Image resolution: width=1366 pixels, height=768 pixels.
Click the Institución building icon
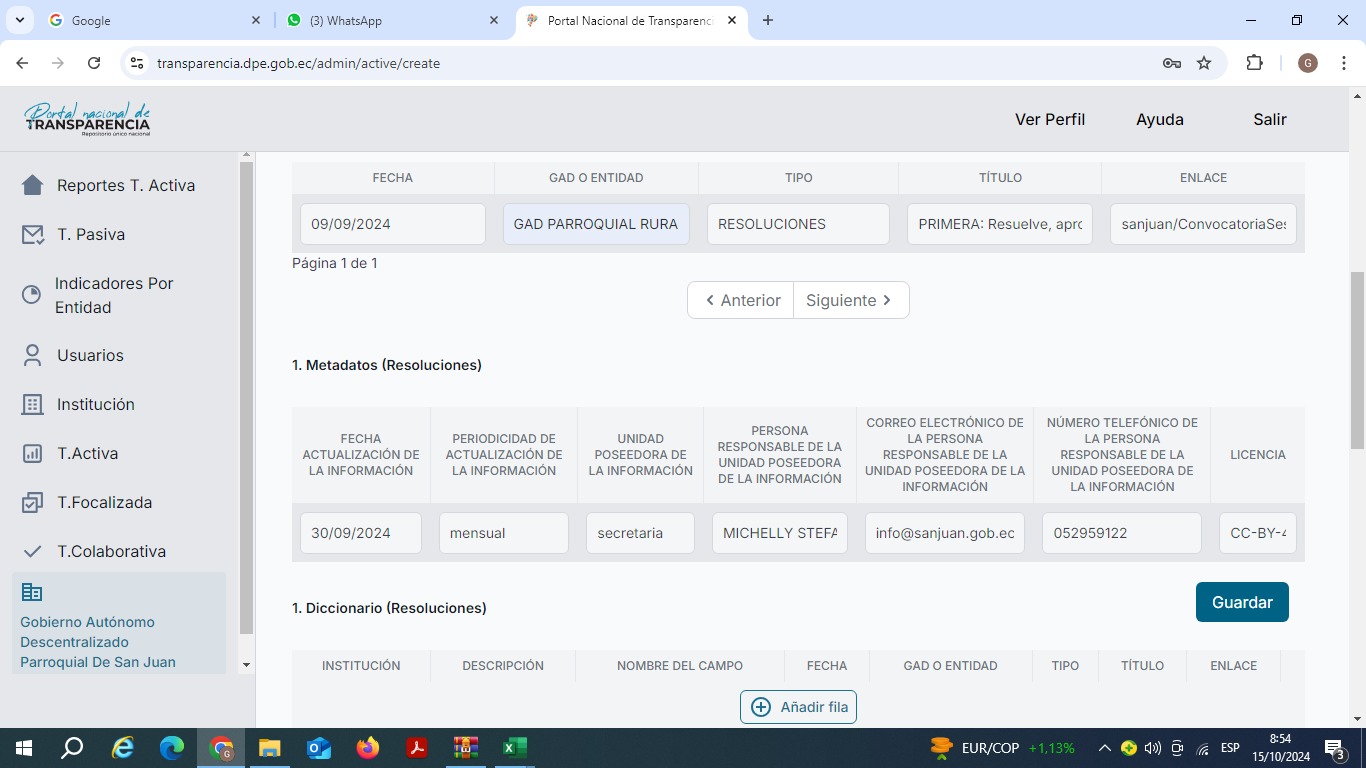(x=33, y=404)
